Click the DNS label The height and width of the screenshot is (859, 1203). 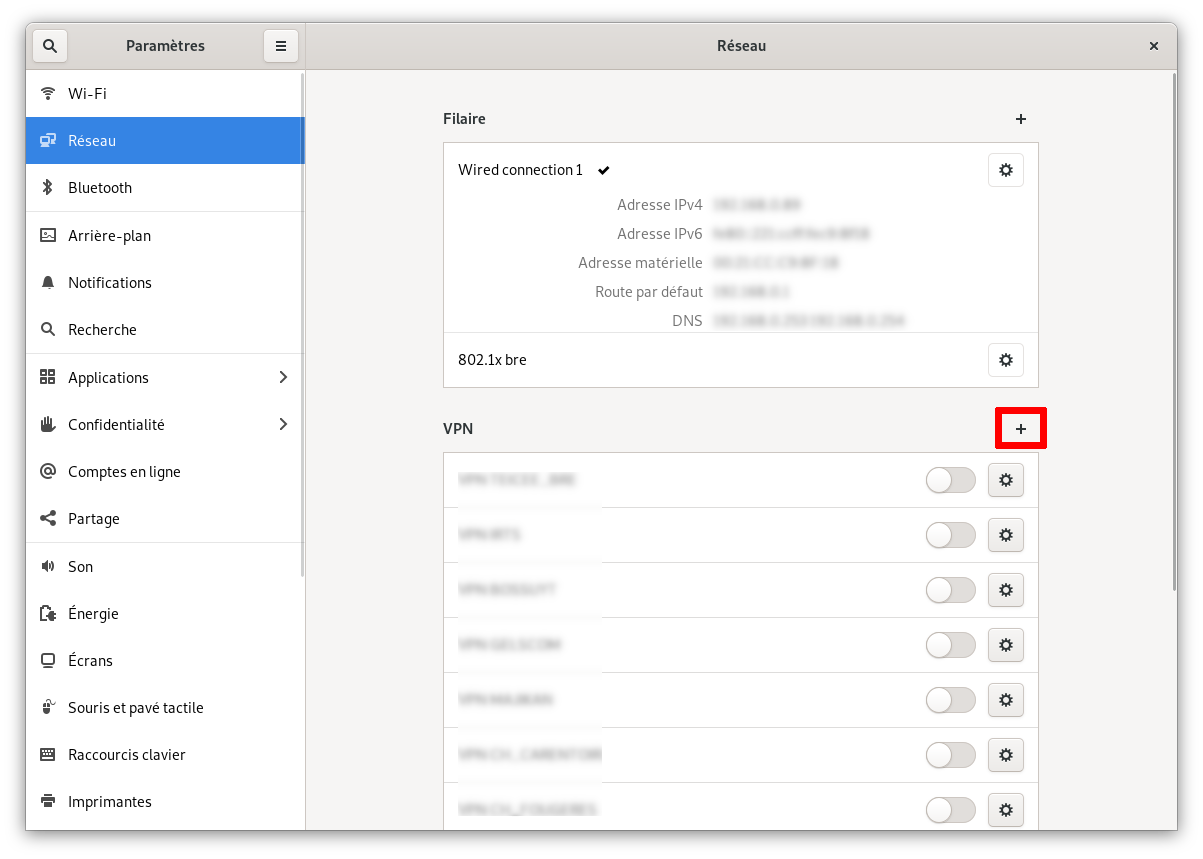(687, 321)
